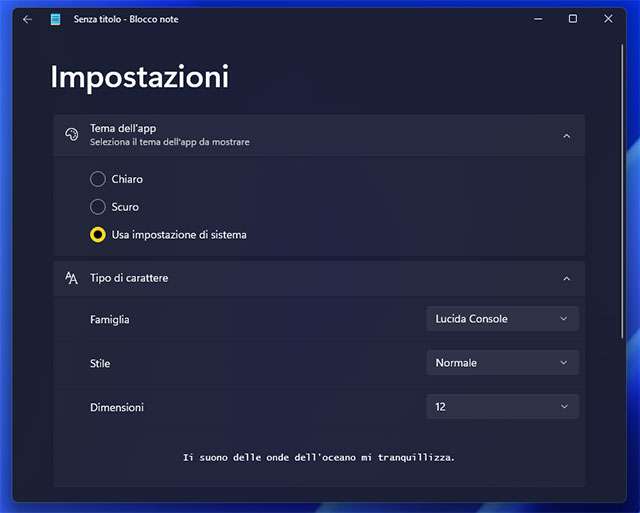Collapse the Tipo di carattere section chevron

click(566, 278)
